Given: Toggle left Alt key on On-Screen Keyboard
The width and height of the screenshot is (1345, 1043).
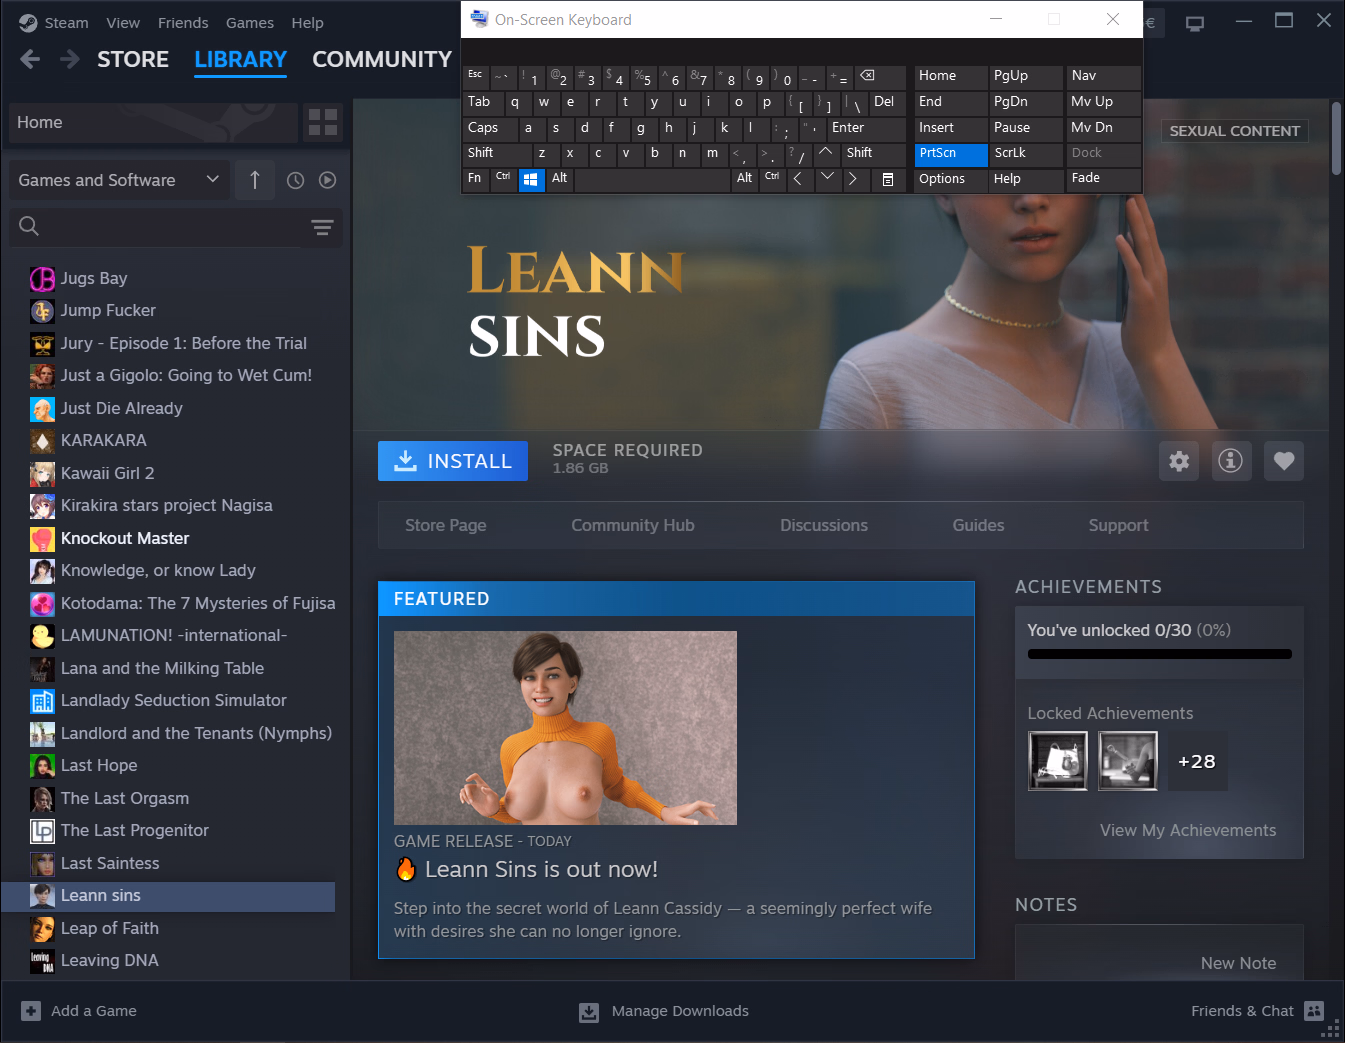Looking at the screenshot, I should [559, 179].
